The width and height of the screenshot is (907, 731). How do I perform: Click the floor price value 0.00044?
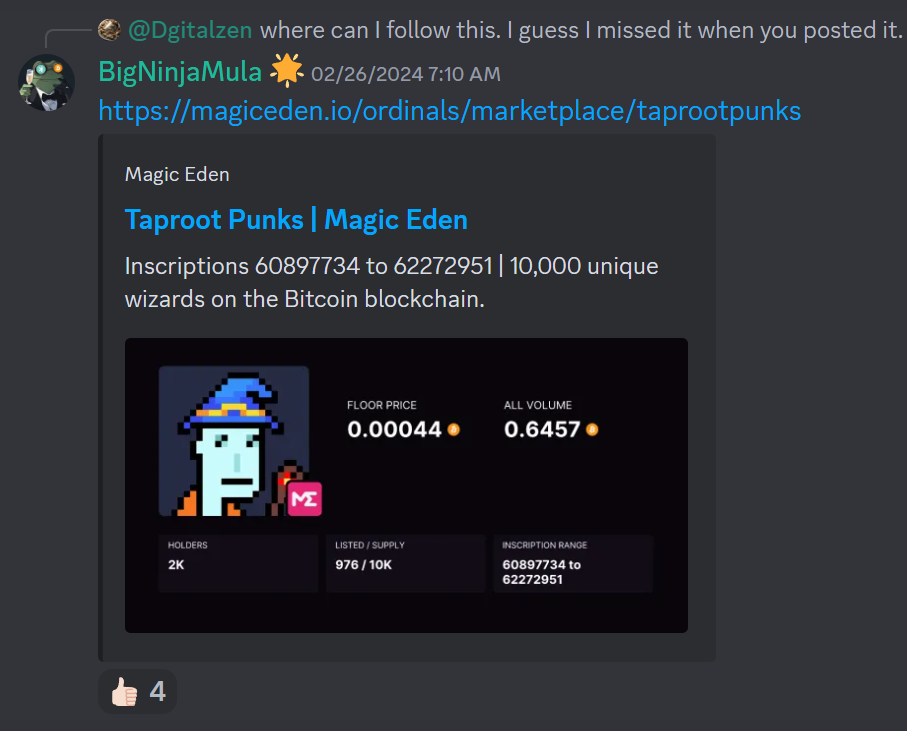[394, 429]
